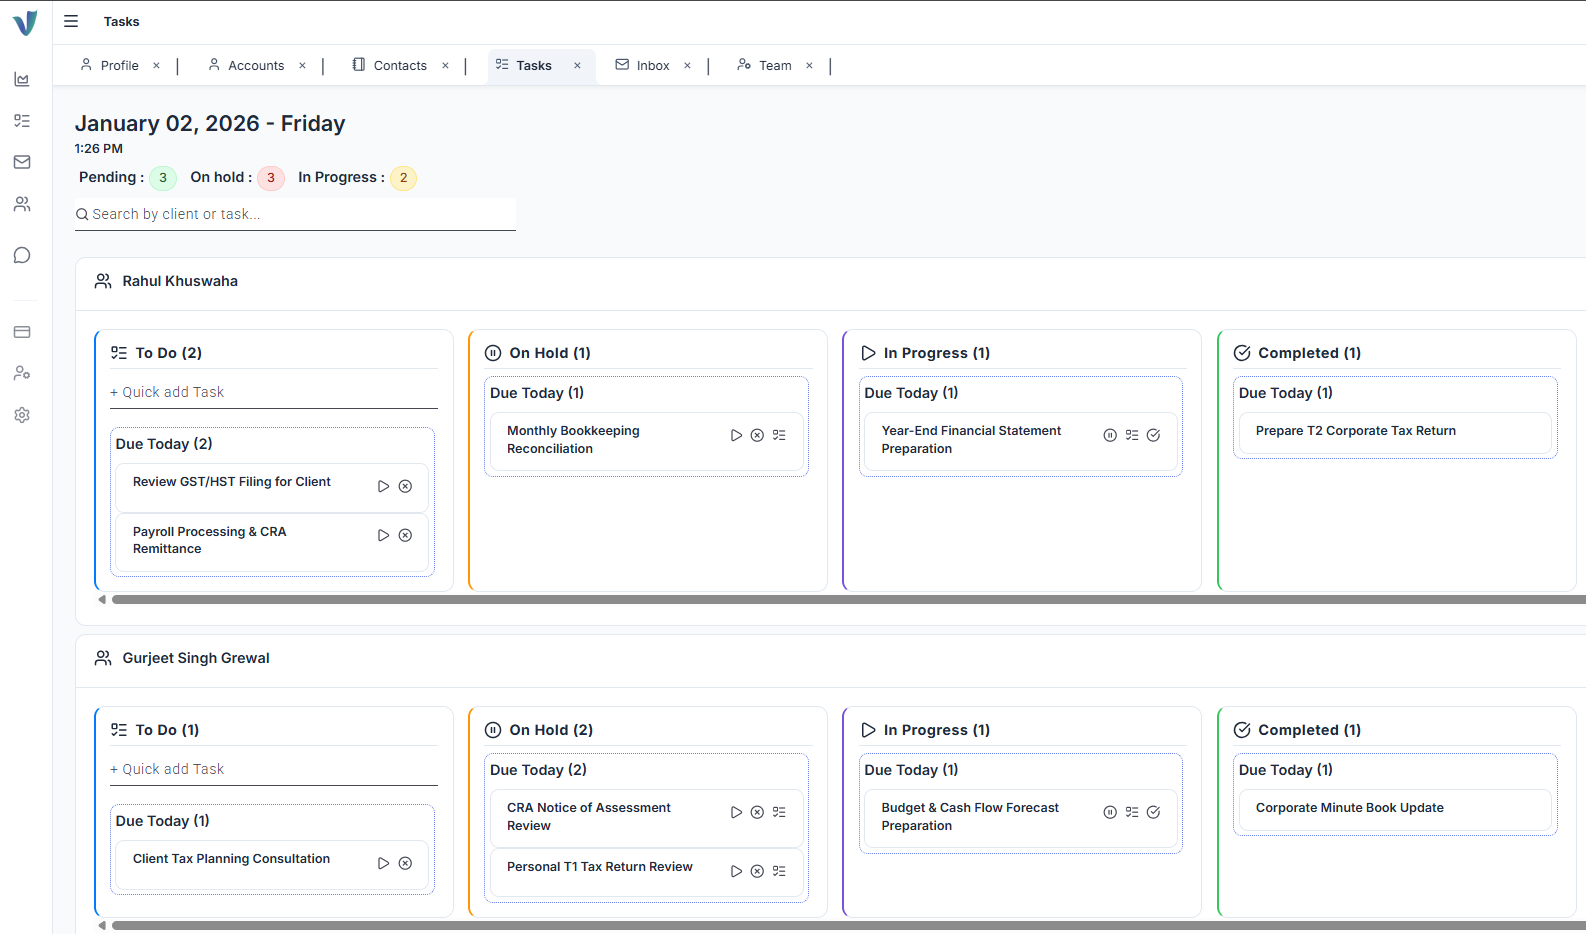The image size is (1586, 934).
Task: Open the settings gear in sidebar
Action: tap(22, 415)
